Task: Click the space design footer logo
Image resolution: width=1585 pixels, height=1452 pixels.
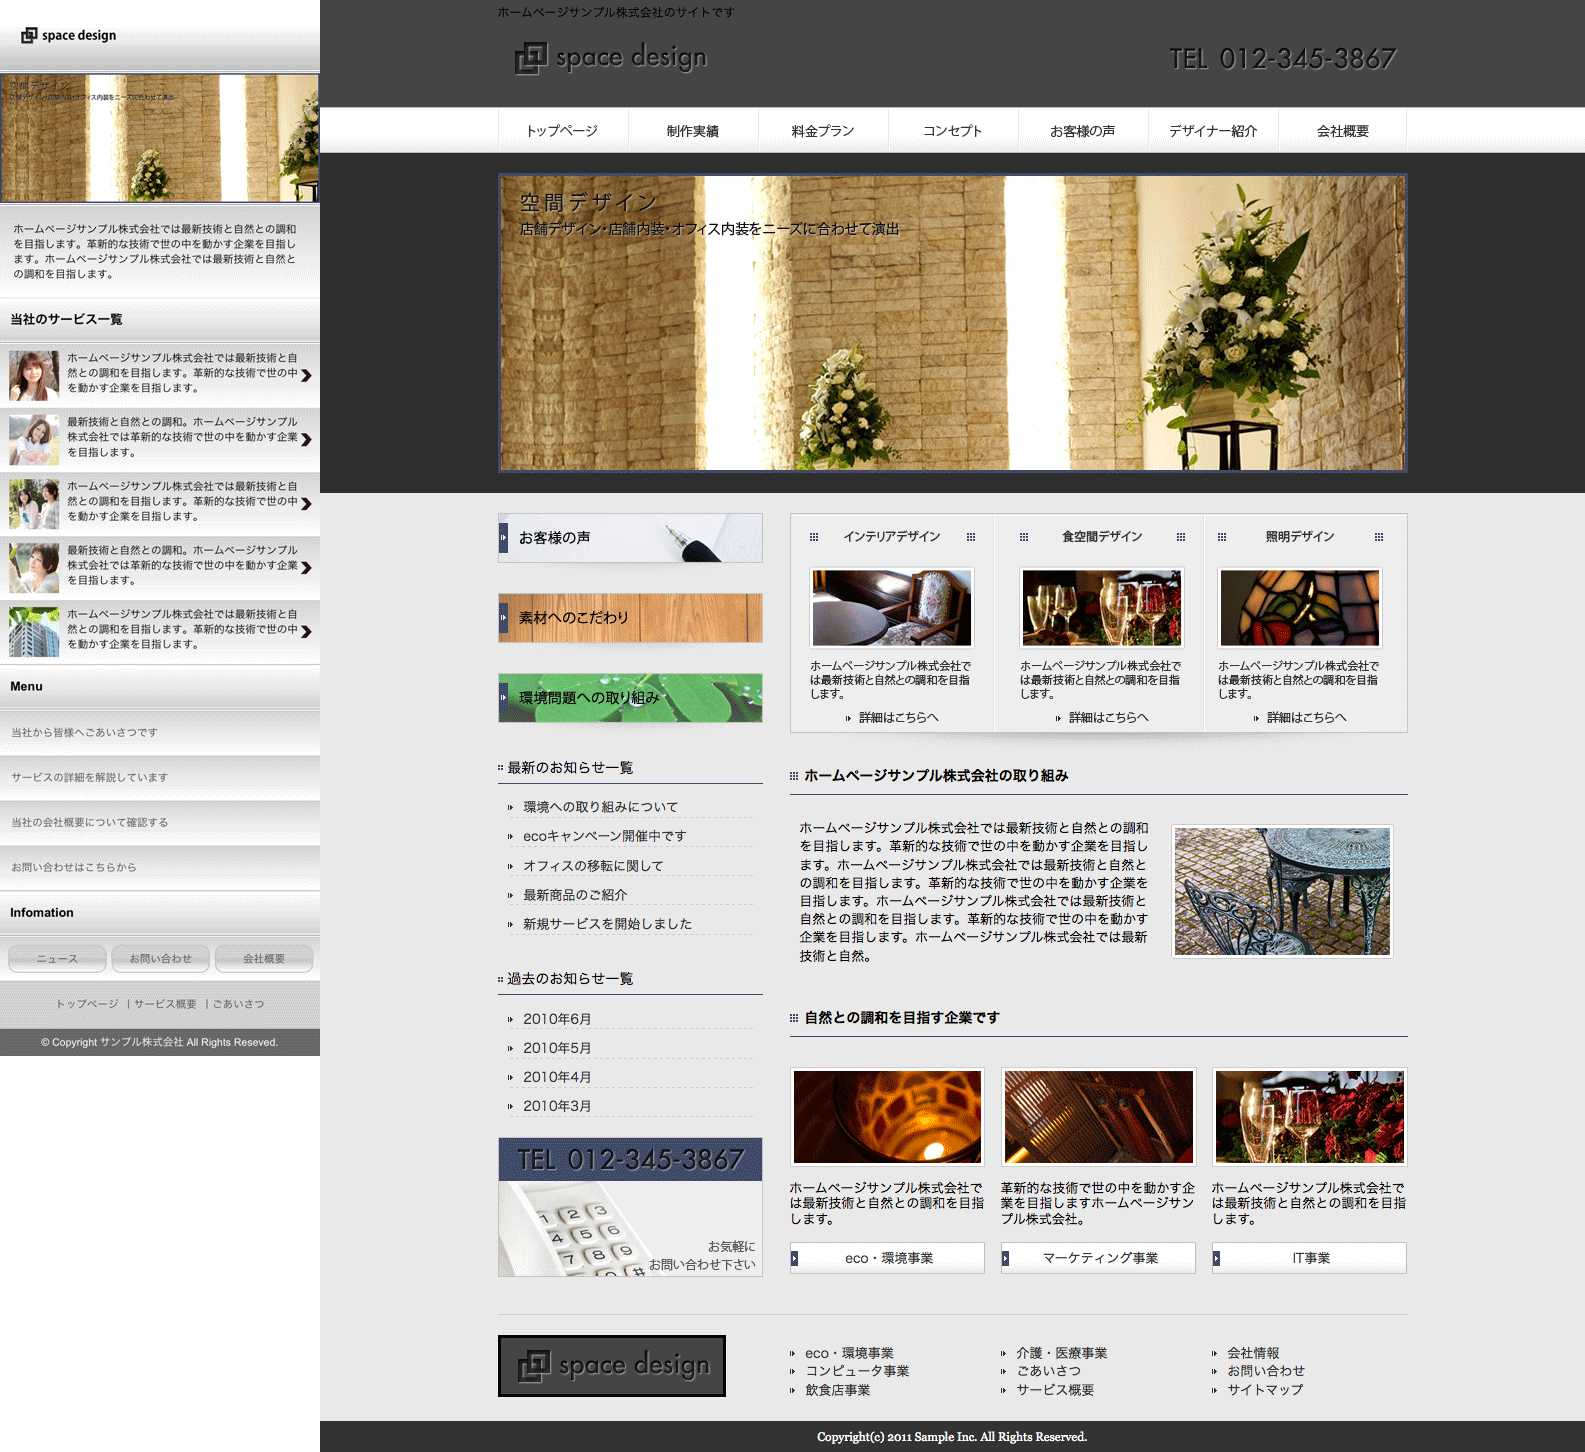Action: 612,1366
